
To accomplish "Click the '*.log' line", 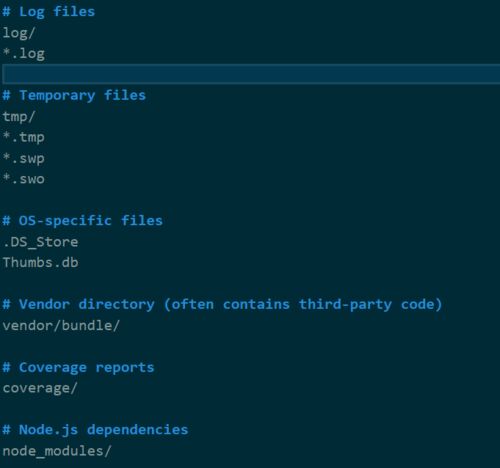I will coord(24,54).
